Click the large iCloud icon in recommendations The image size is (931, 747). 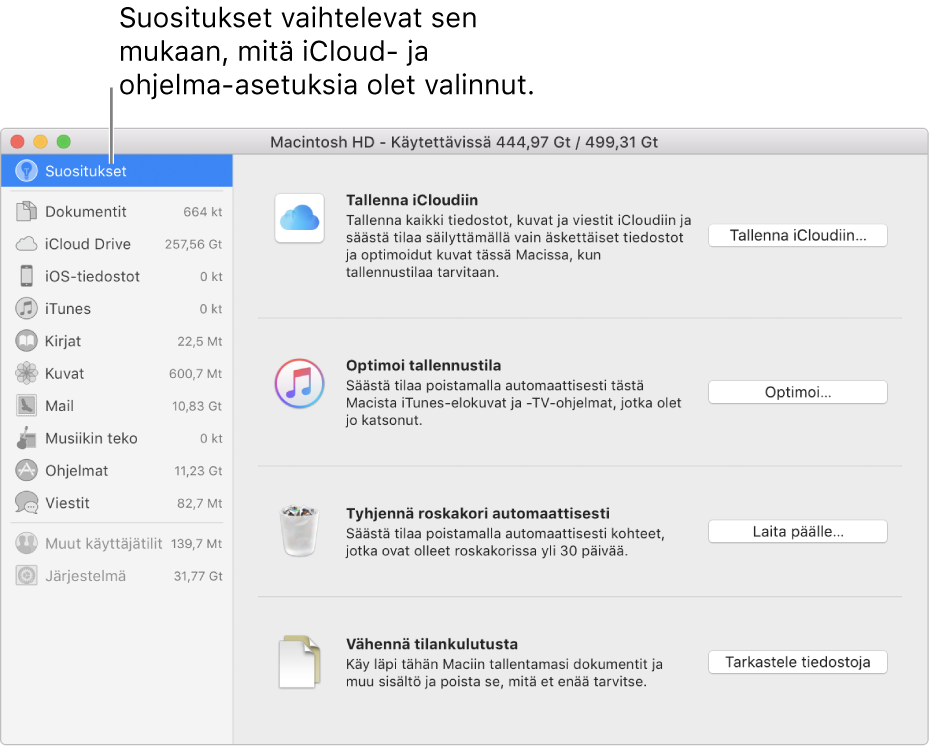[299, 218]
